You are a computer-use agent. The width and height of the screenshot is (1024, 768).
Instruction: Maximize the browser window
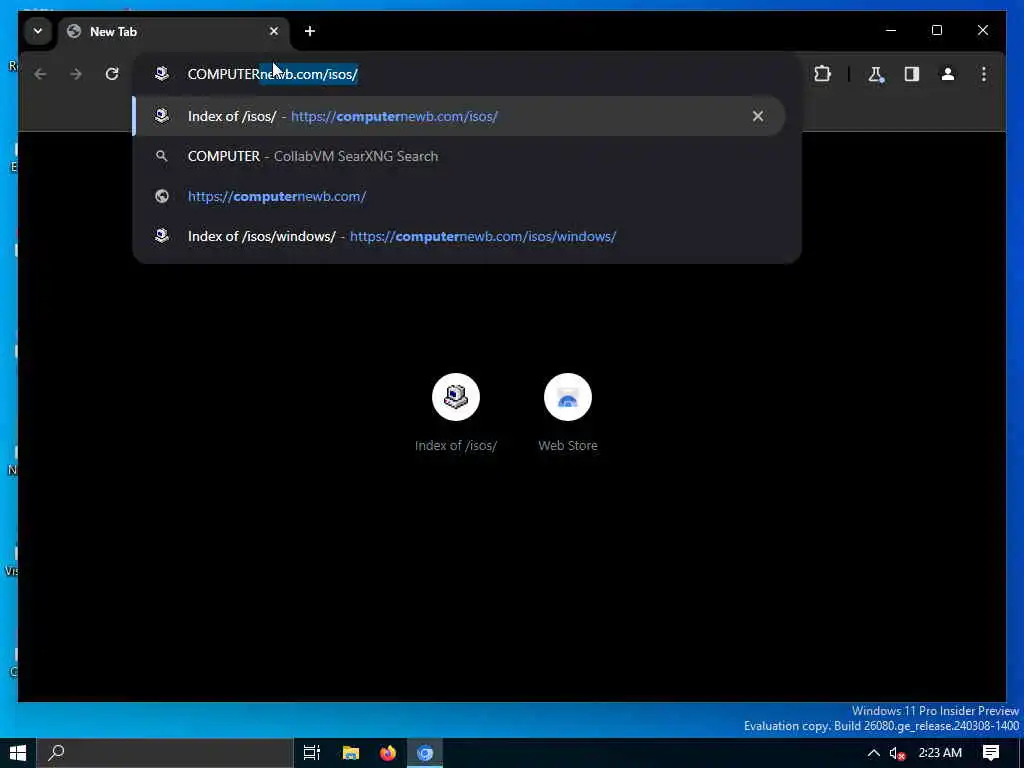click(x=936, y=30)
